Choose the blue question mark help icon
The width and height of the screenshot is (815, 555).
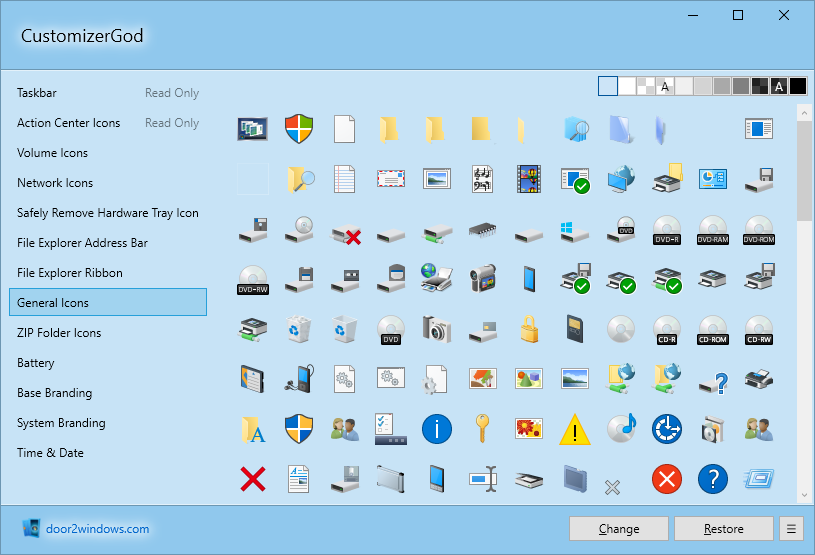click(713, 479)
